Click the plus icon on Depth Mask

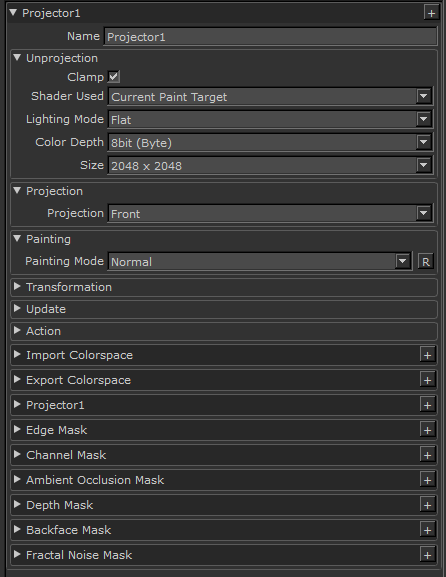point(427,505)
